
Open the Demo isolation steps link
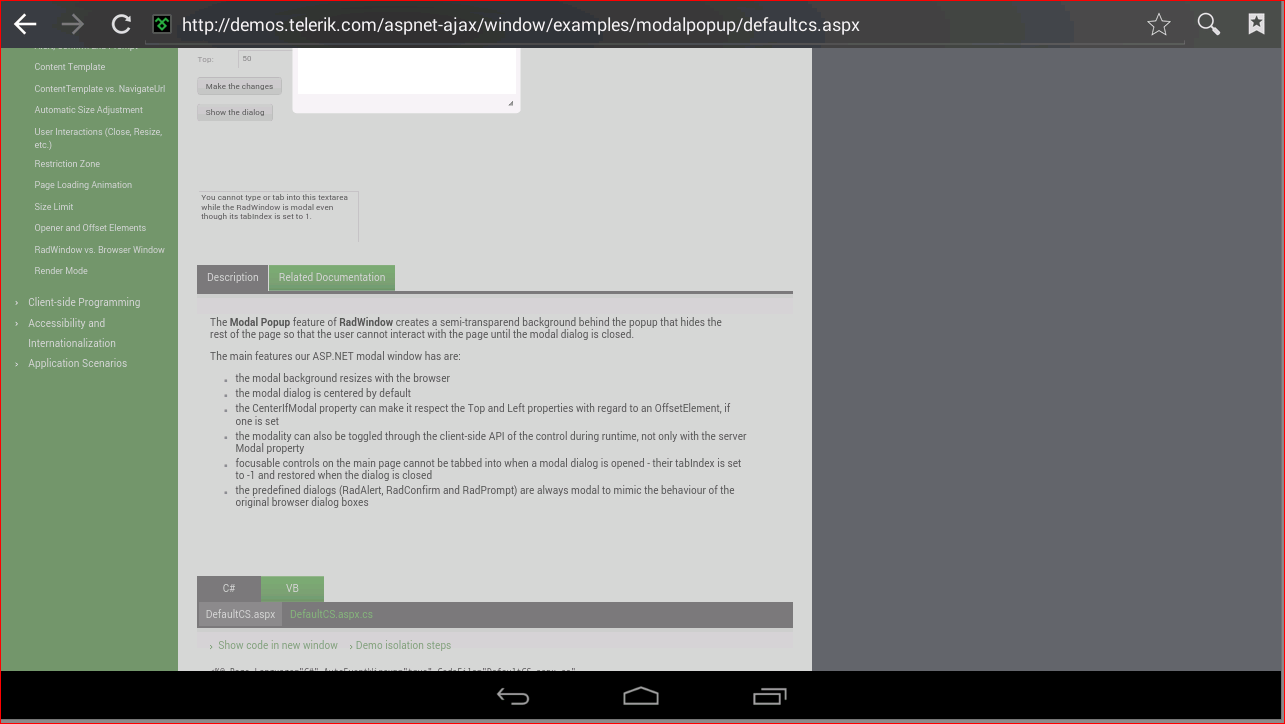point(403,646)
